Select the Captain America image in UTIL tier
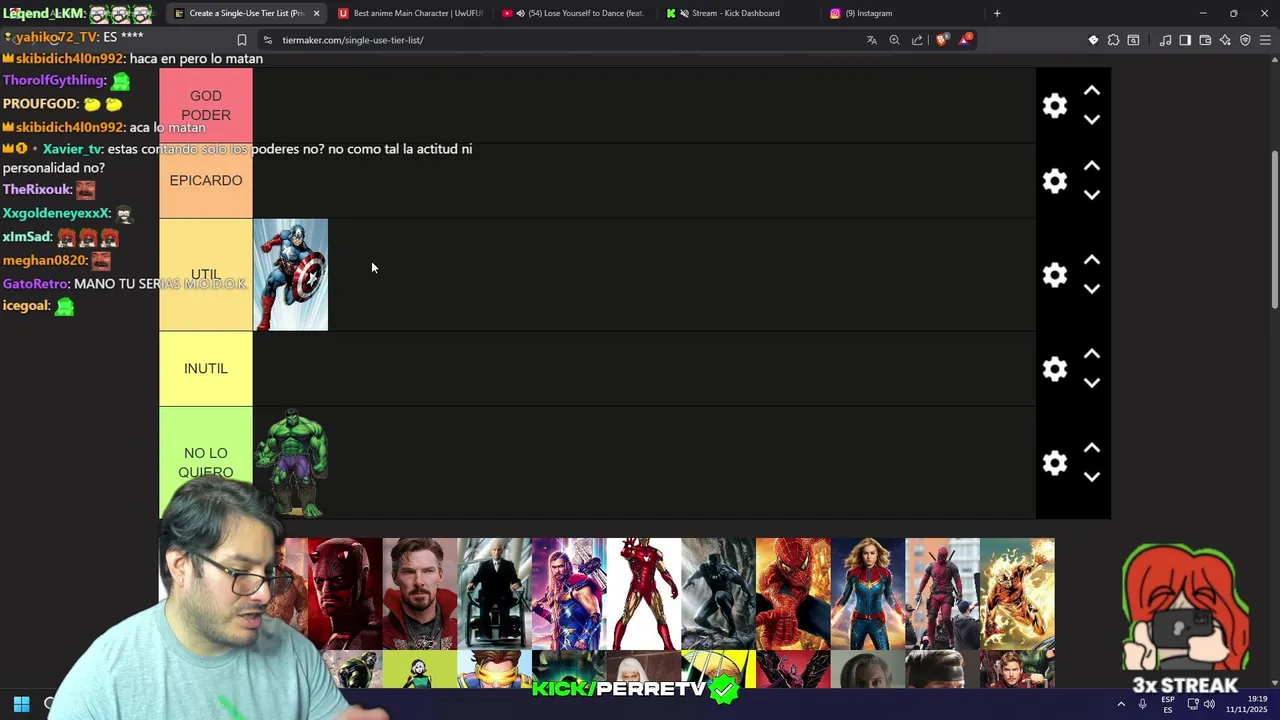 290,275
